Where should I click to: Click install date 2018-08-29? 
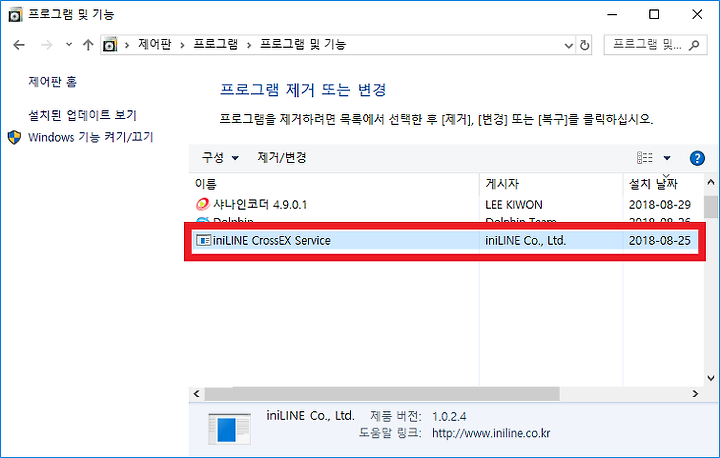click(x=659, y=204)
